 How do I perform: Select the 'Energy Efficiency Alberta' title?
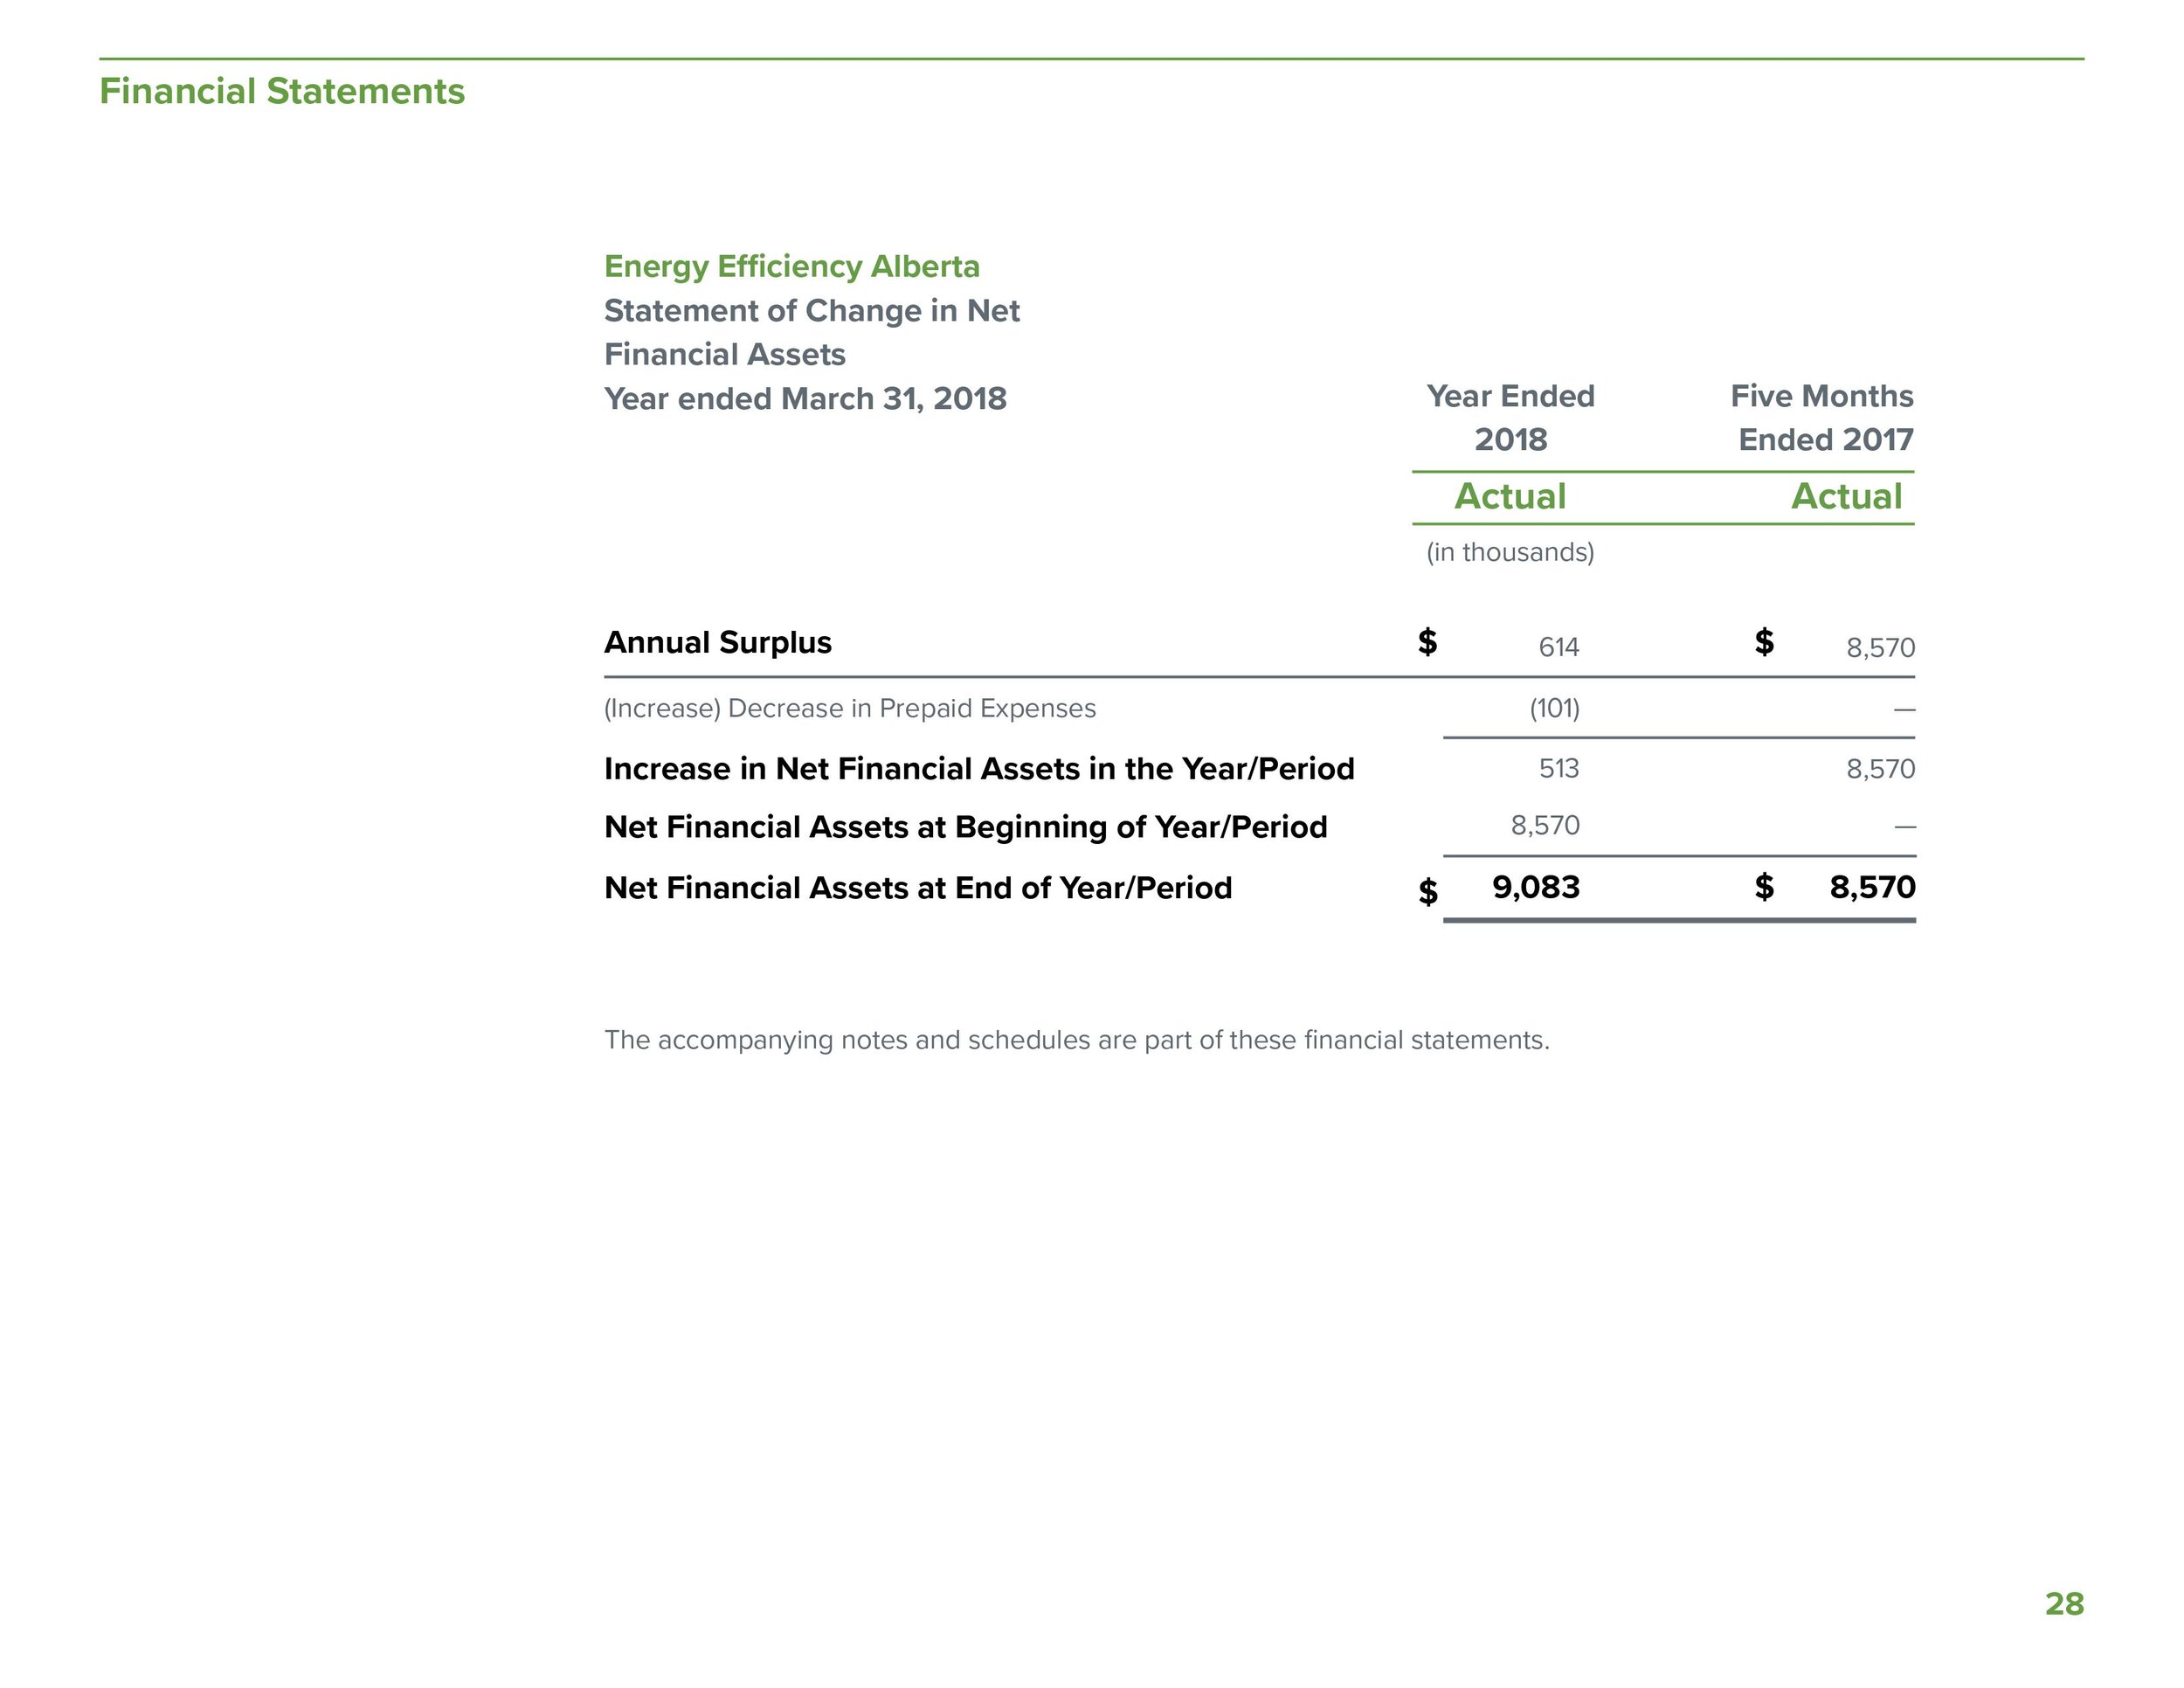792,267
